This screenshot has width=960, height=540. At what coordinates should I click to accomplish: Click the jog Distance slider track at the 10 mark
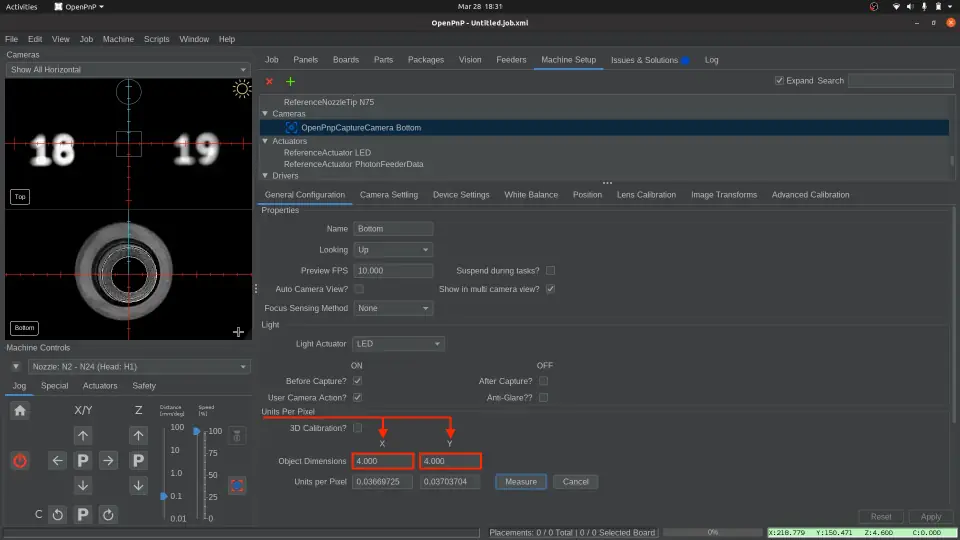pos(164,450)
